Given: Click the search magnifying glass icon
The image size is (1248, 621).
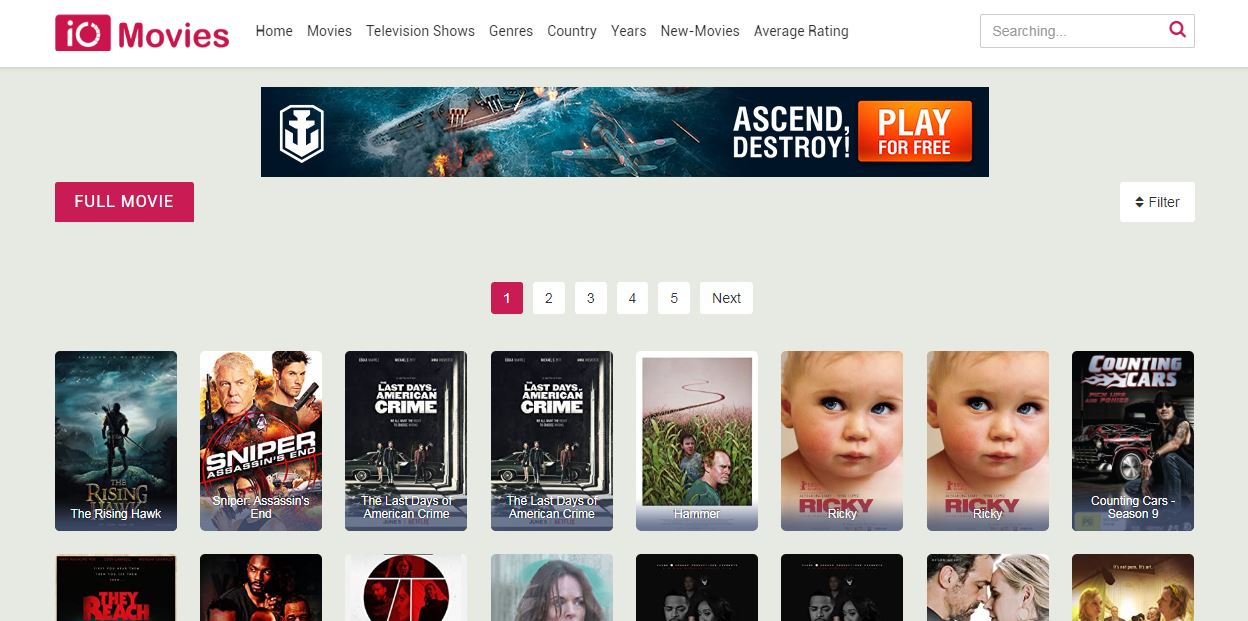Looking at the screenshot, I should coord(1177,30).
